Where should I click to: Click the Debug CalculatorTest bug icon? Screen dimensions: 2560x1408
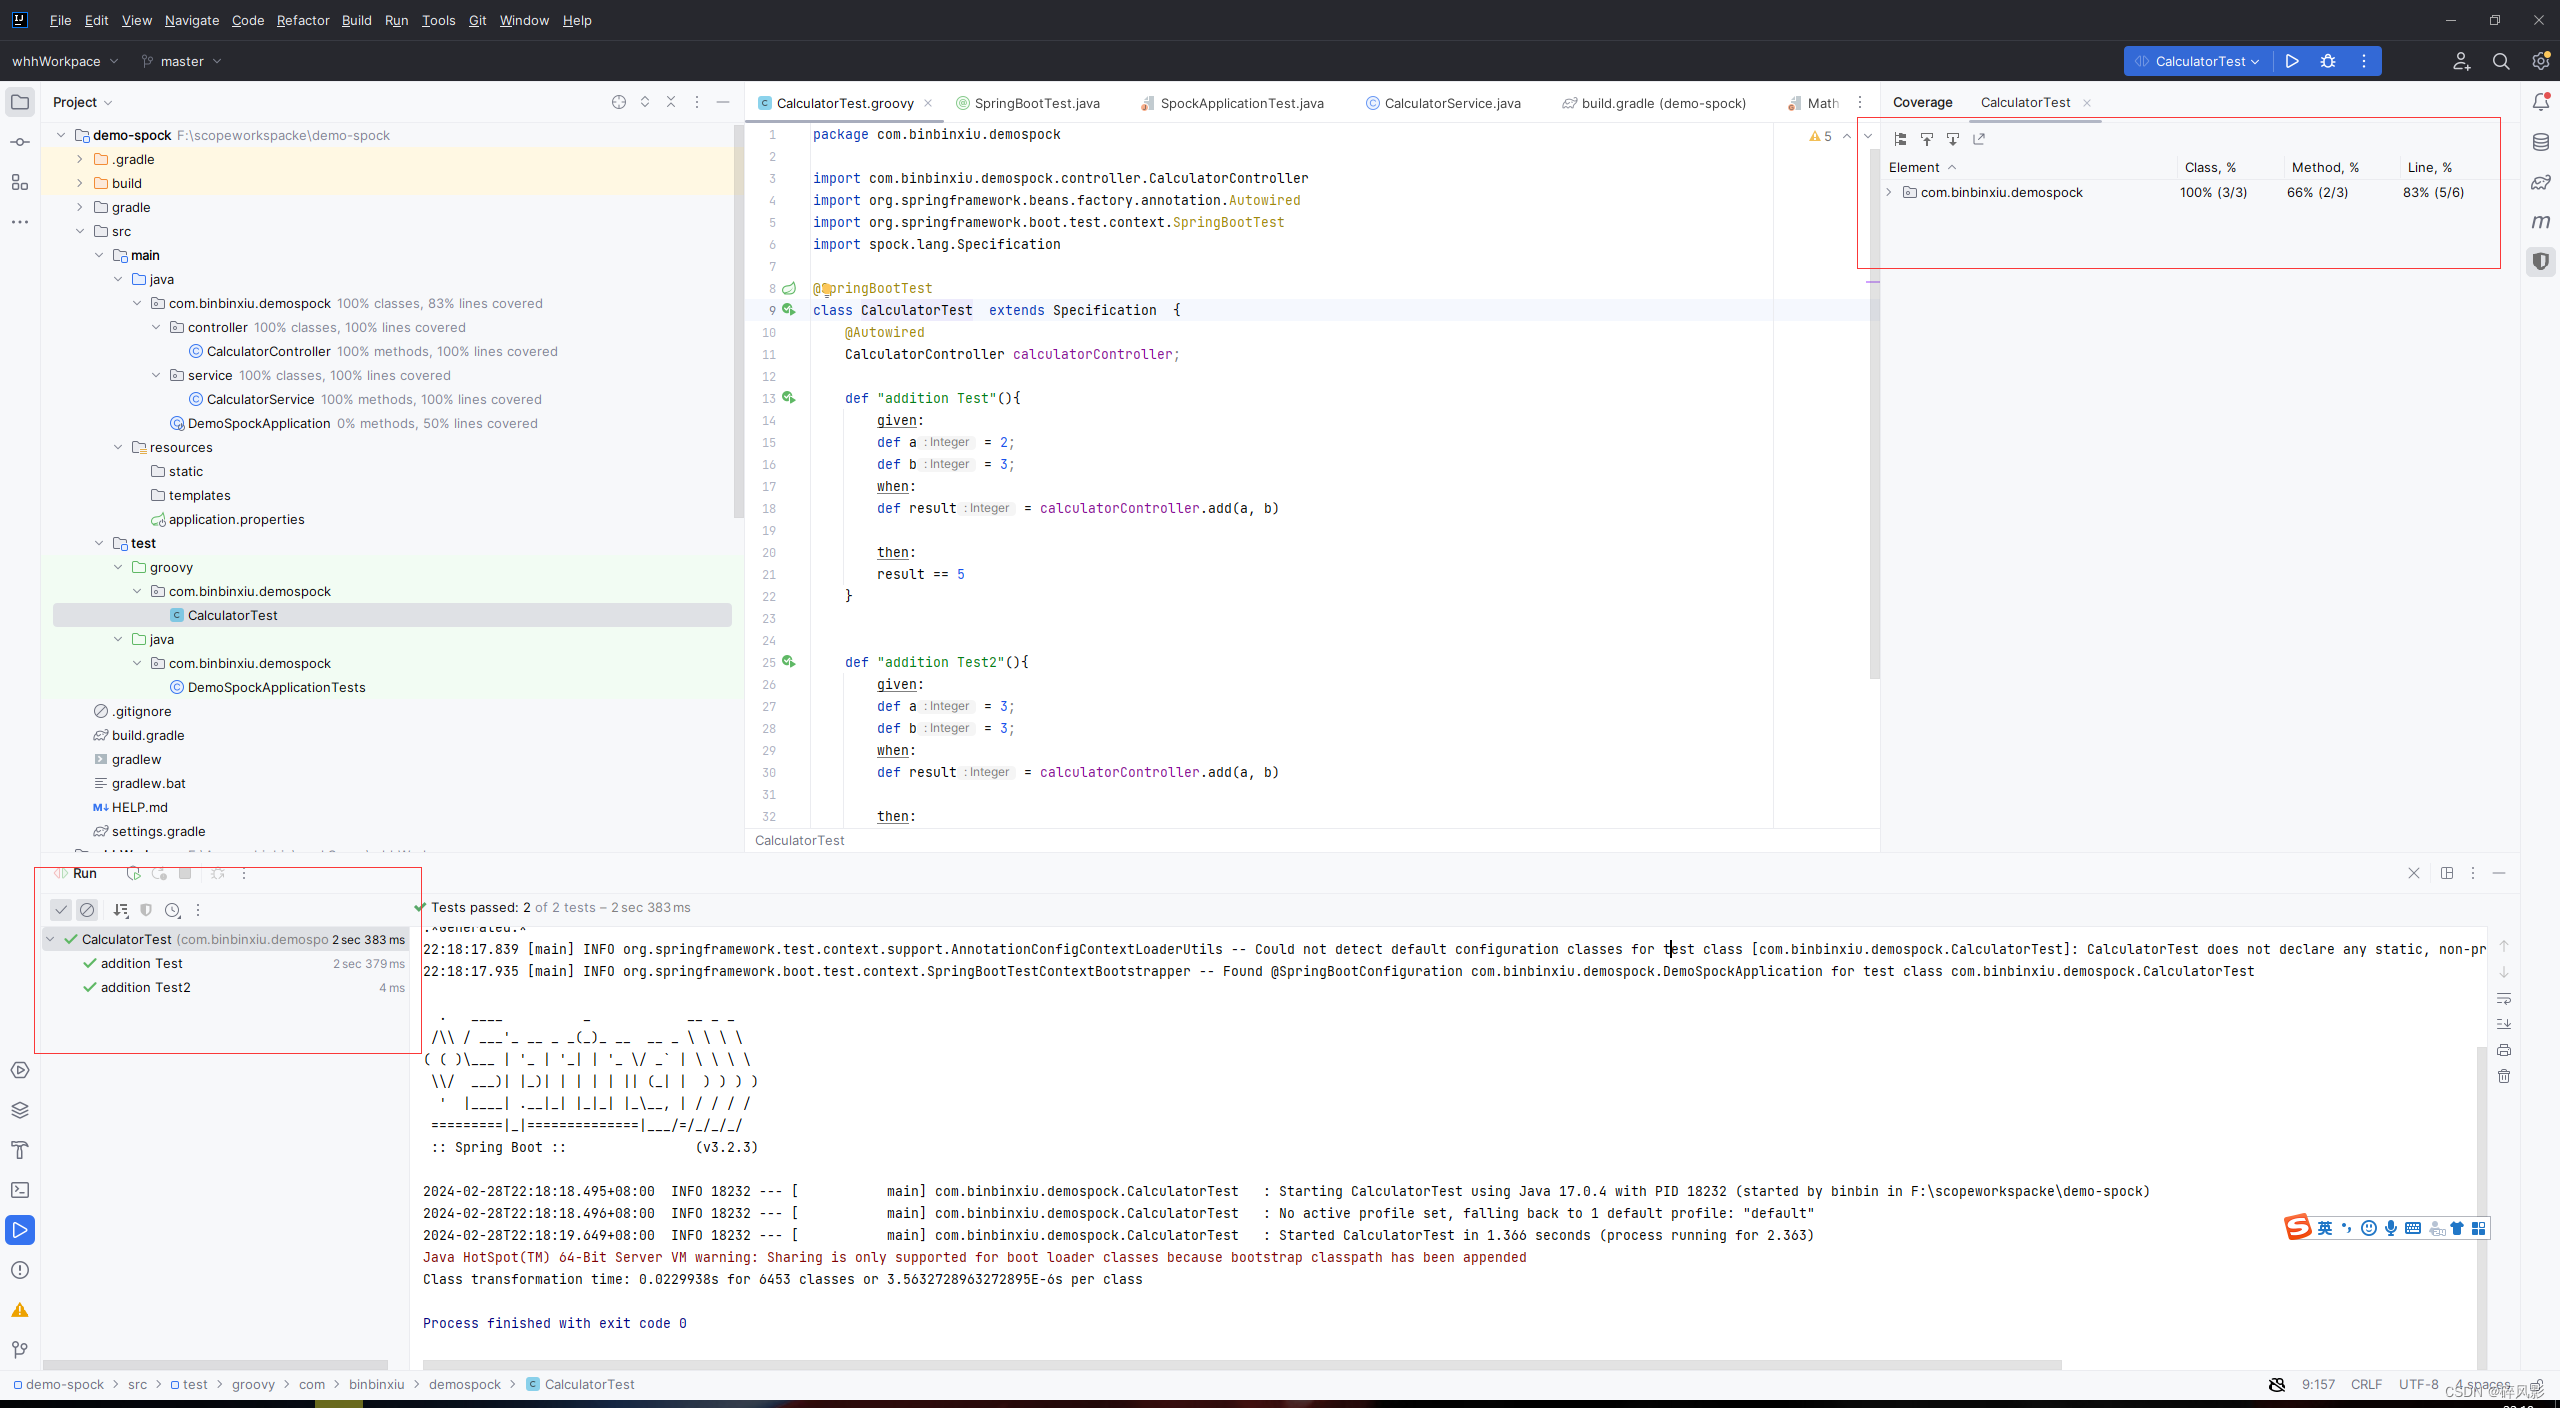pyautogui.click(x=2328, y=61)
